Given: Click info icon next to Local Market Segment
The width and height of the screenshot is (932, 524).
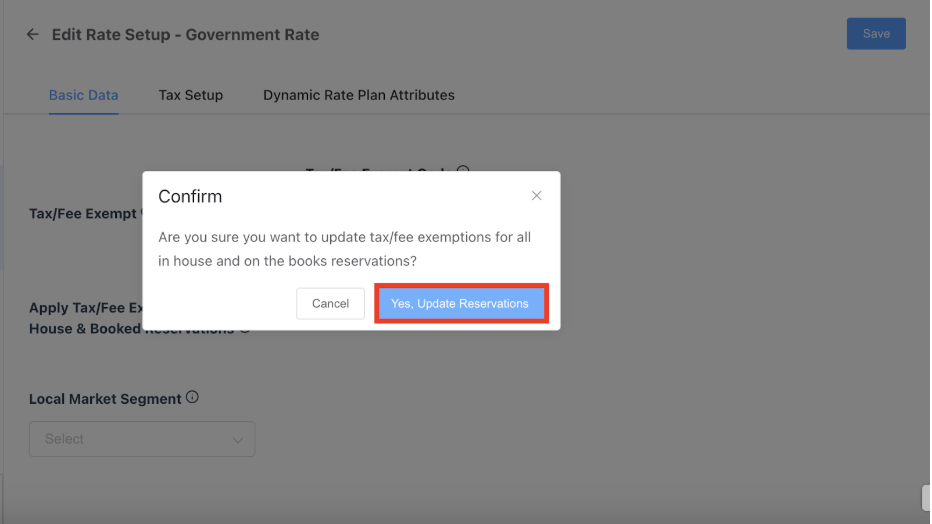Looking at the screenshot, I should pyautogui.click(x=192, y=397).
